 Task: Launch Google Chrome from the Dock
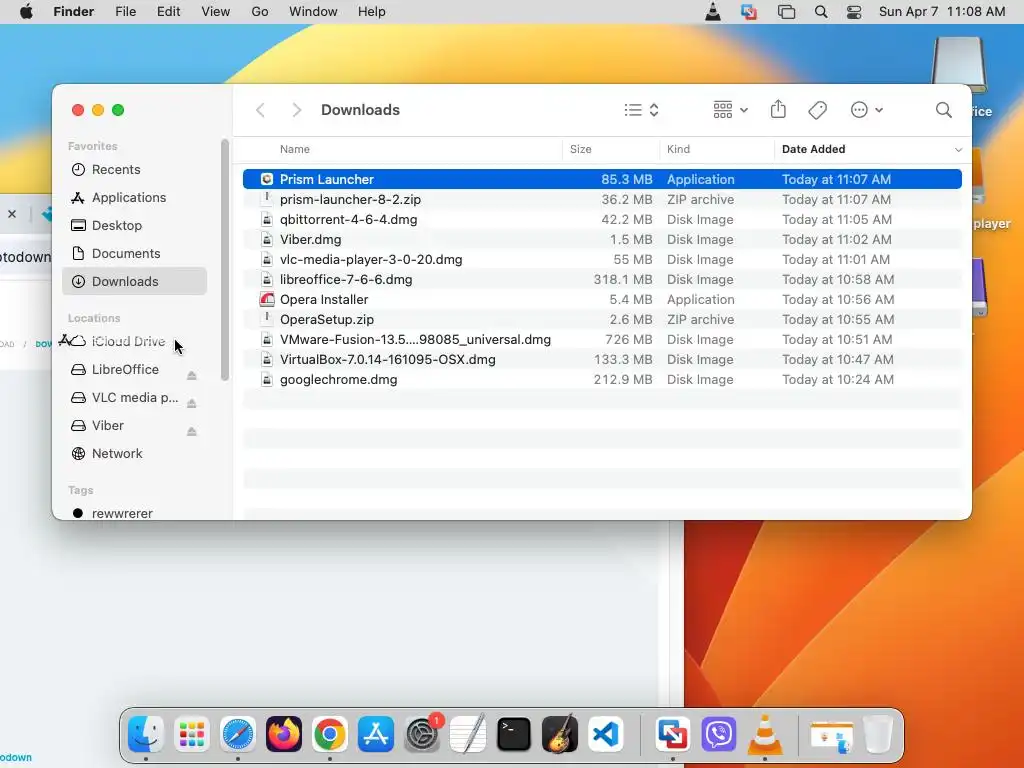pos(330,734)
